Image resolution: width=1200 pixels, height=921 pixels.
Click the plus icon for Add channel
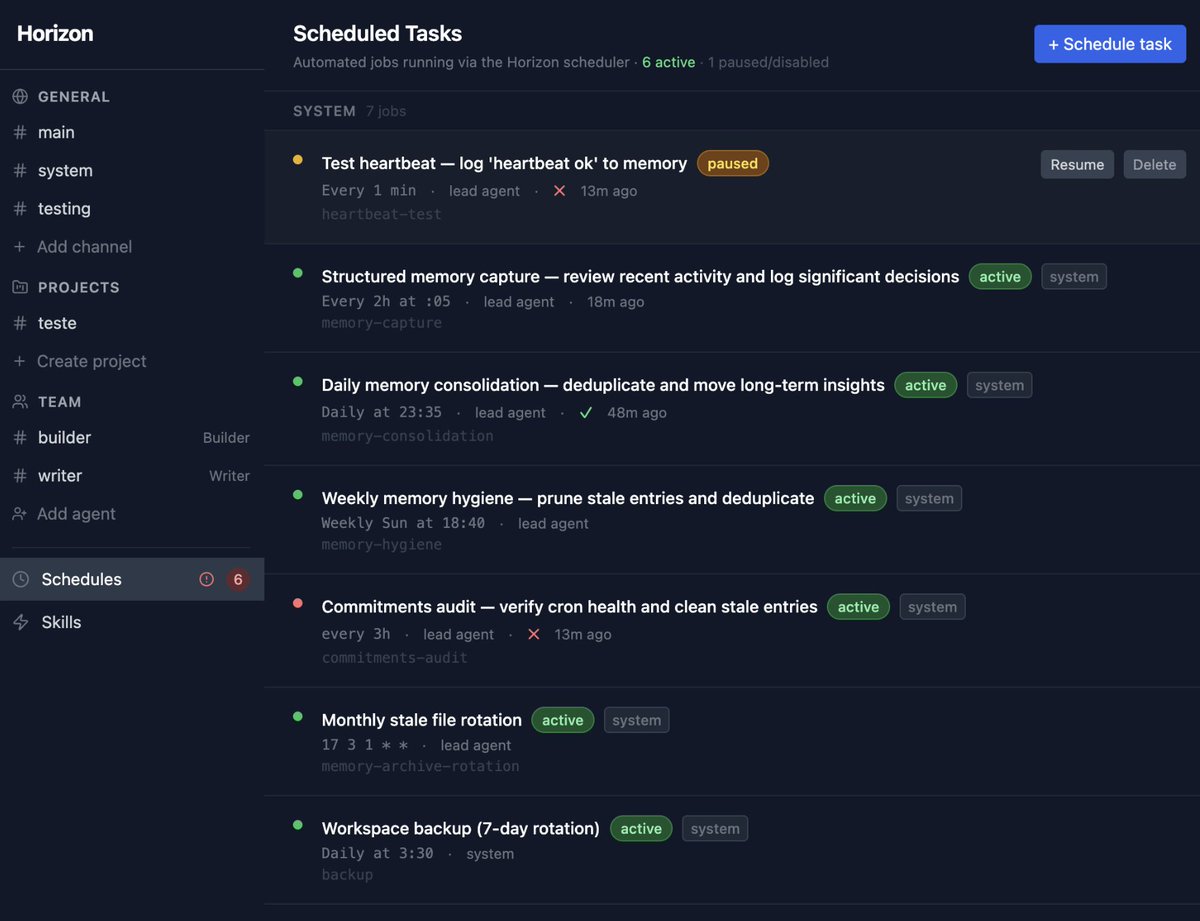click(20, 247)
